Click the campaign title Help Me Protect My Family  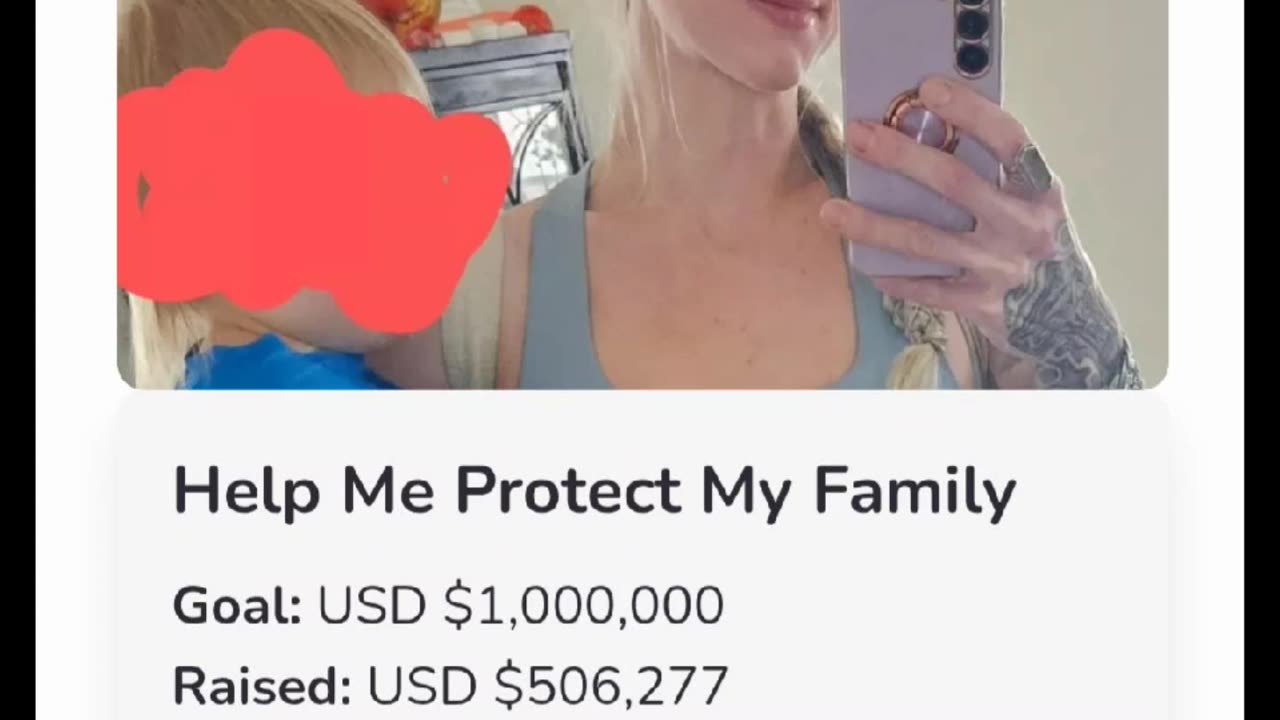point(594,492)
